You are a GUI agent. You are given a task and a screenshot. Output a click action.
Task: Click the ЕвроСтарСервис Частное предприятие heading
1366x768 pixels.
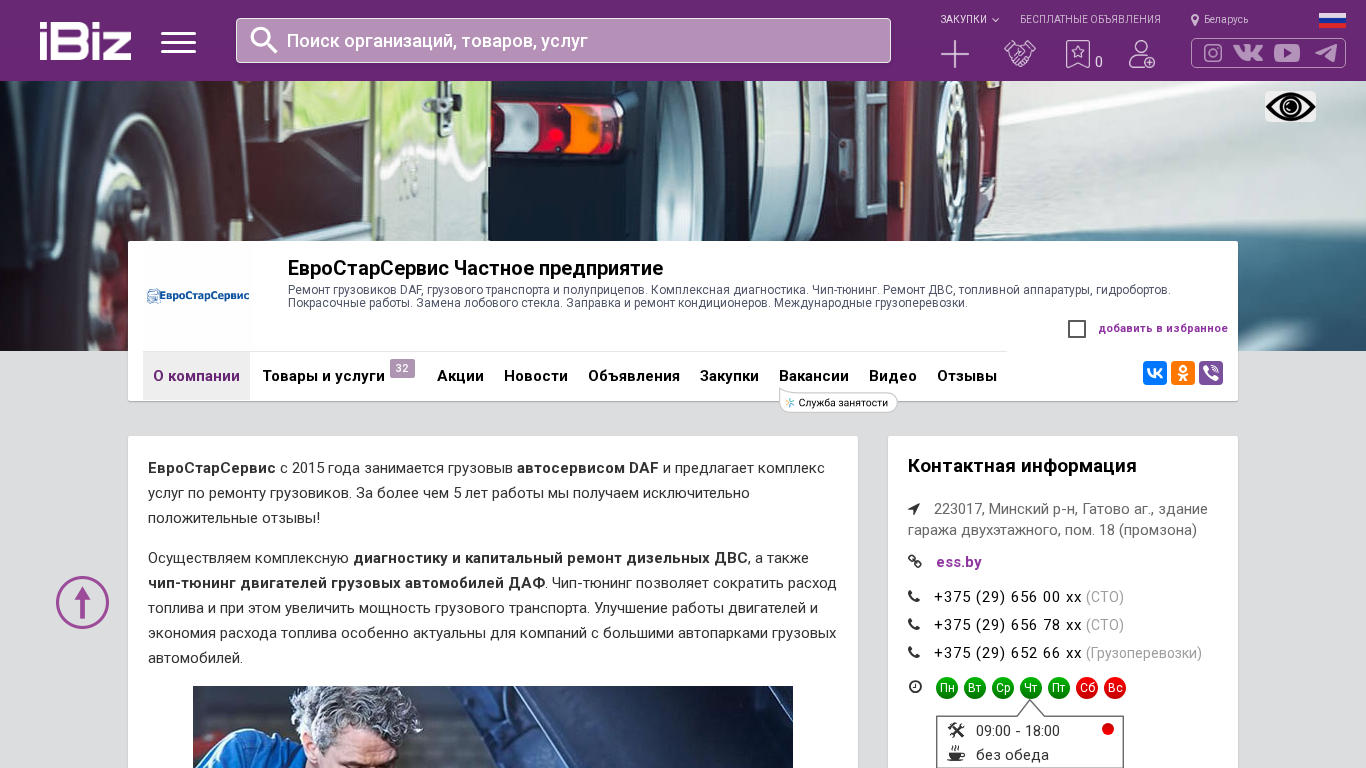tap(476, 268)
